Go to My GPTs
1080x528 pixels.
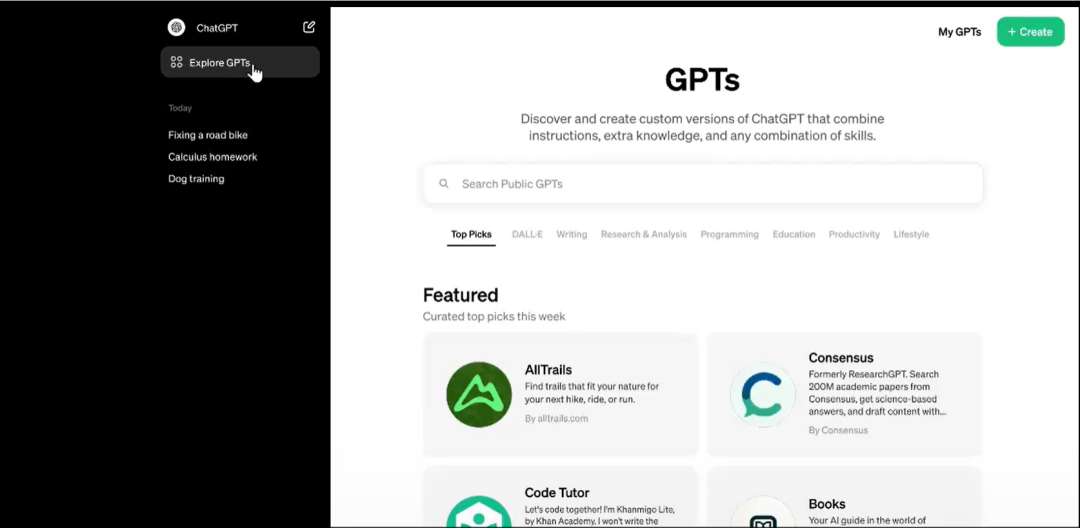[x=959, y=32]
